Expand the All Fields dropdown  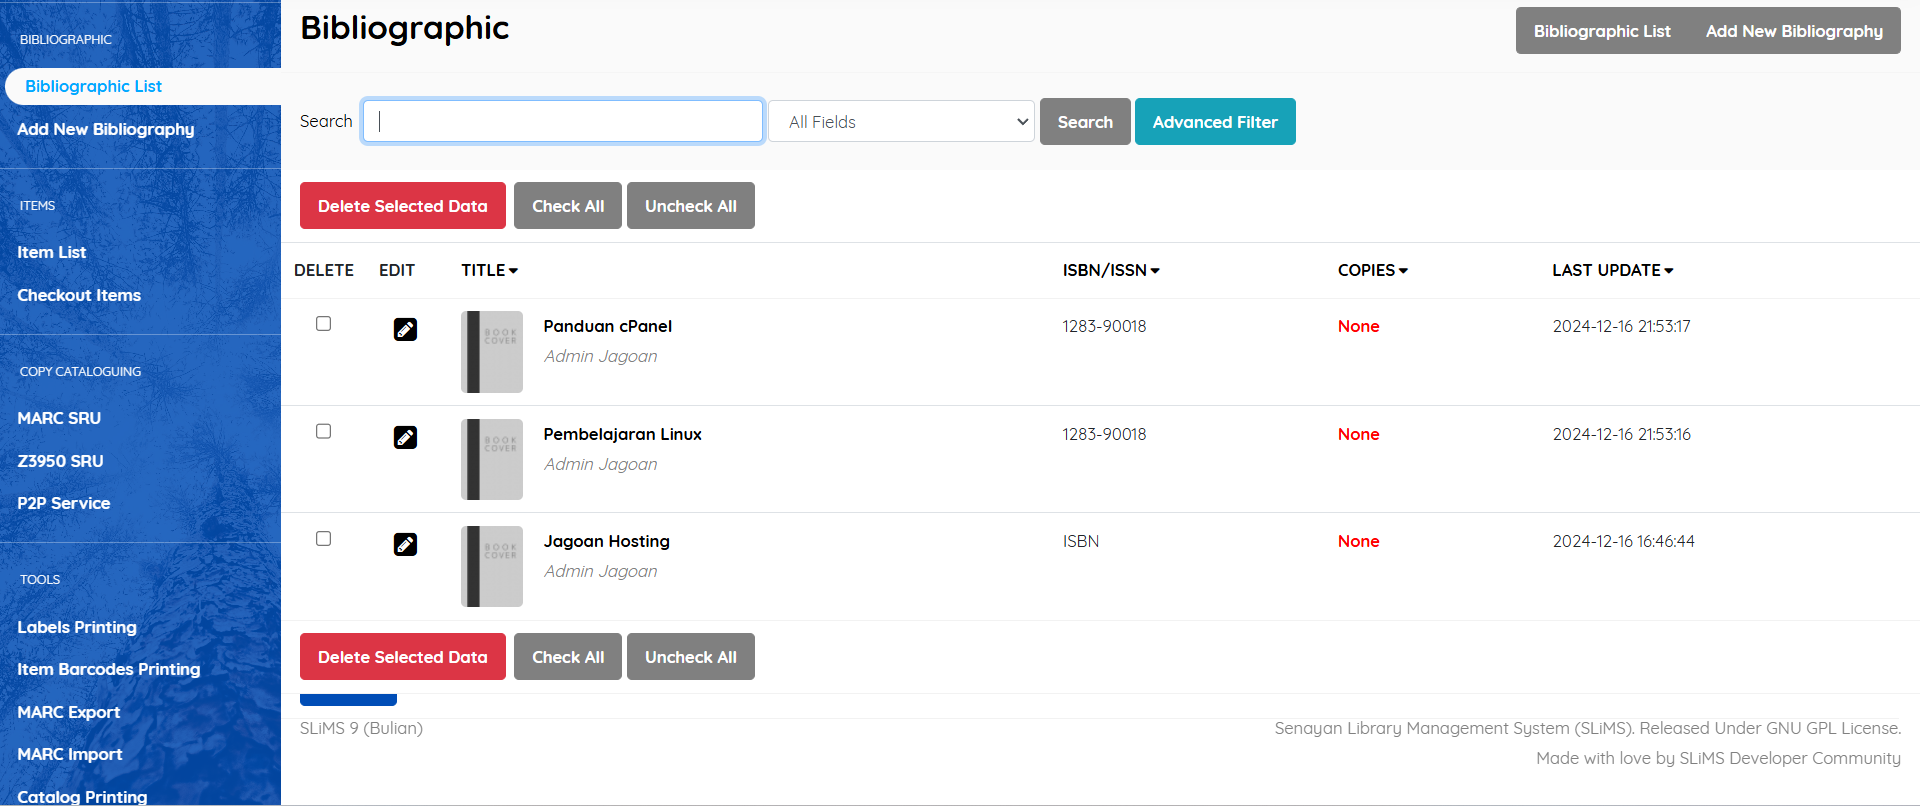click(x=901, y=122)
